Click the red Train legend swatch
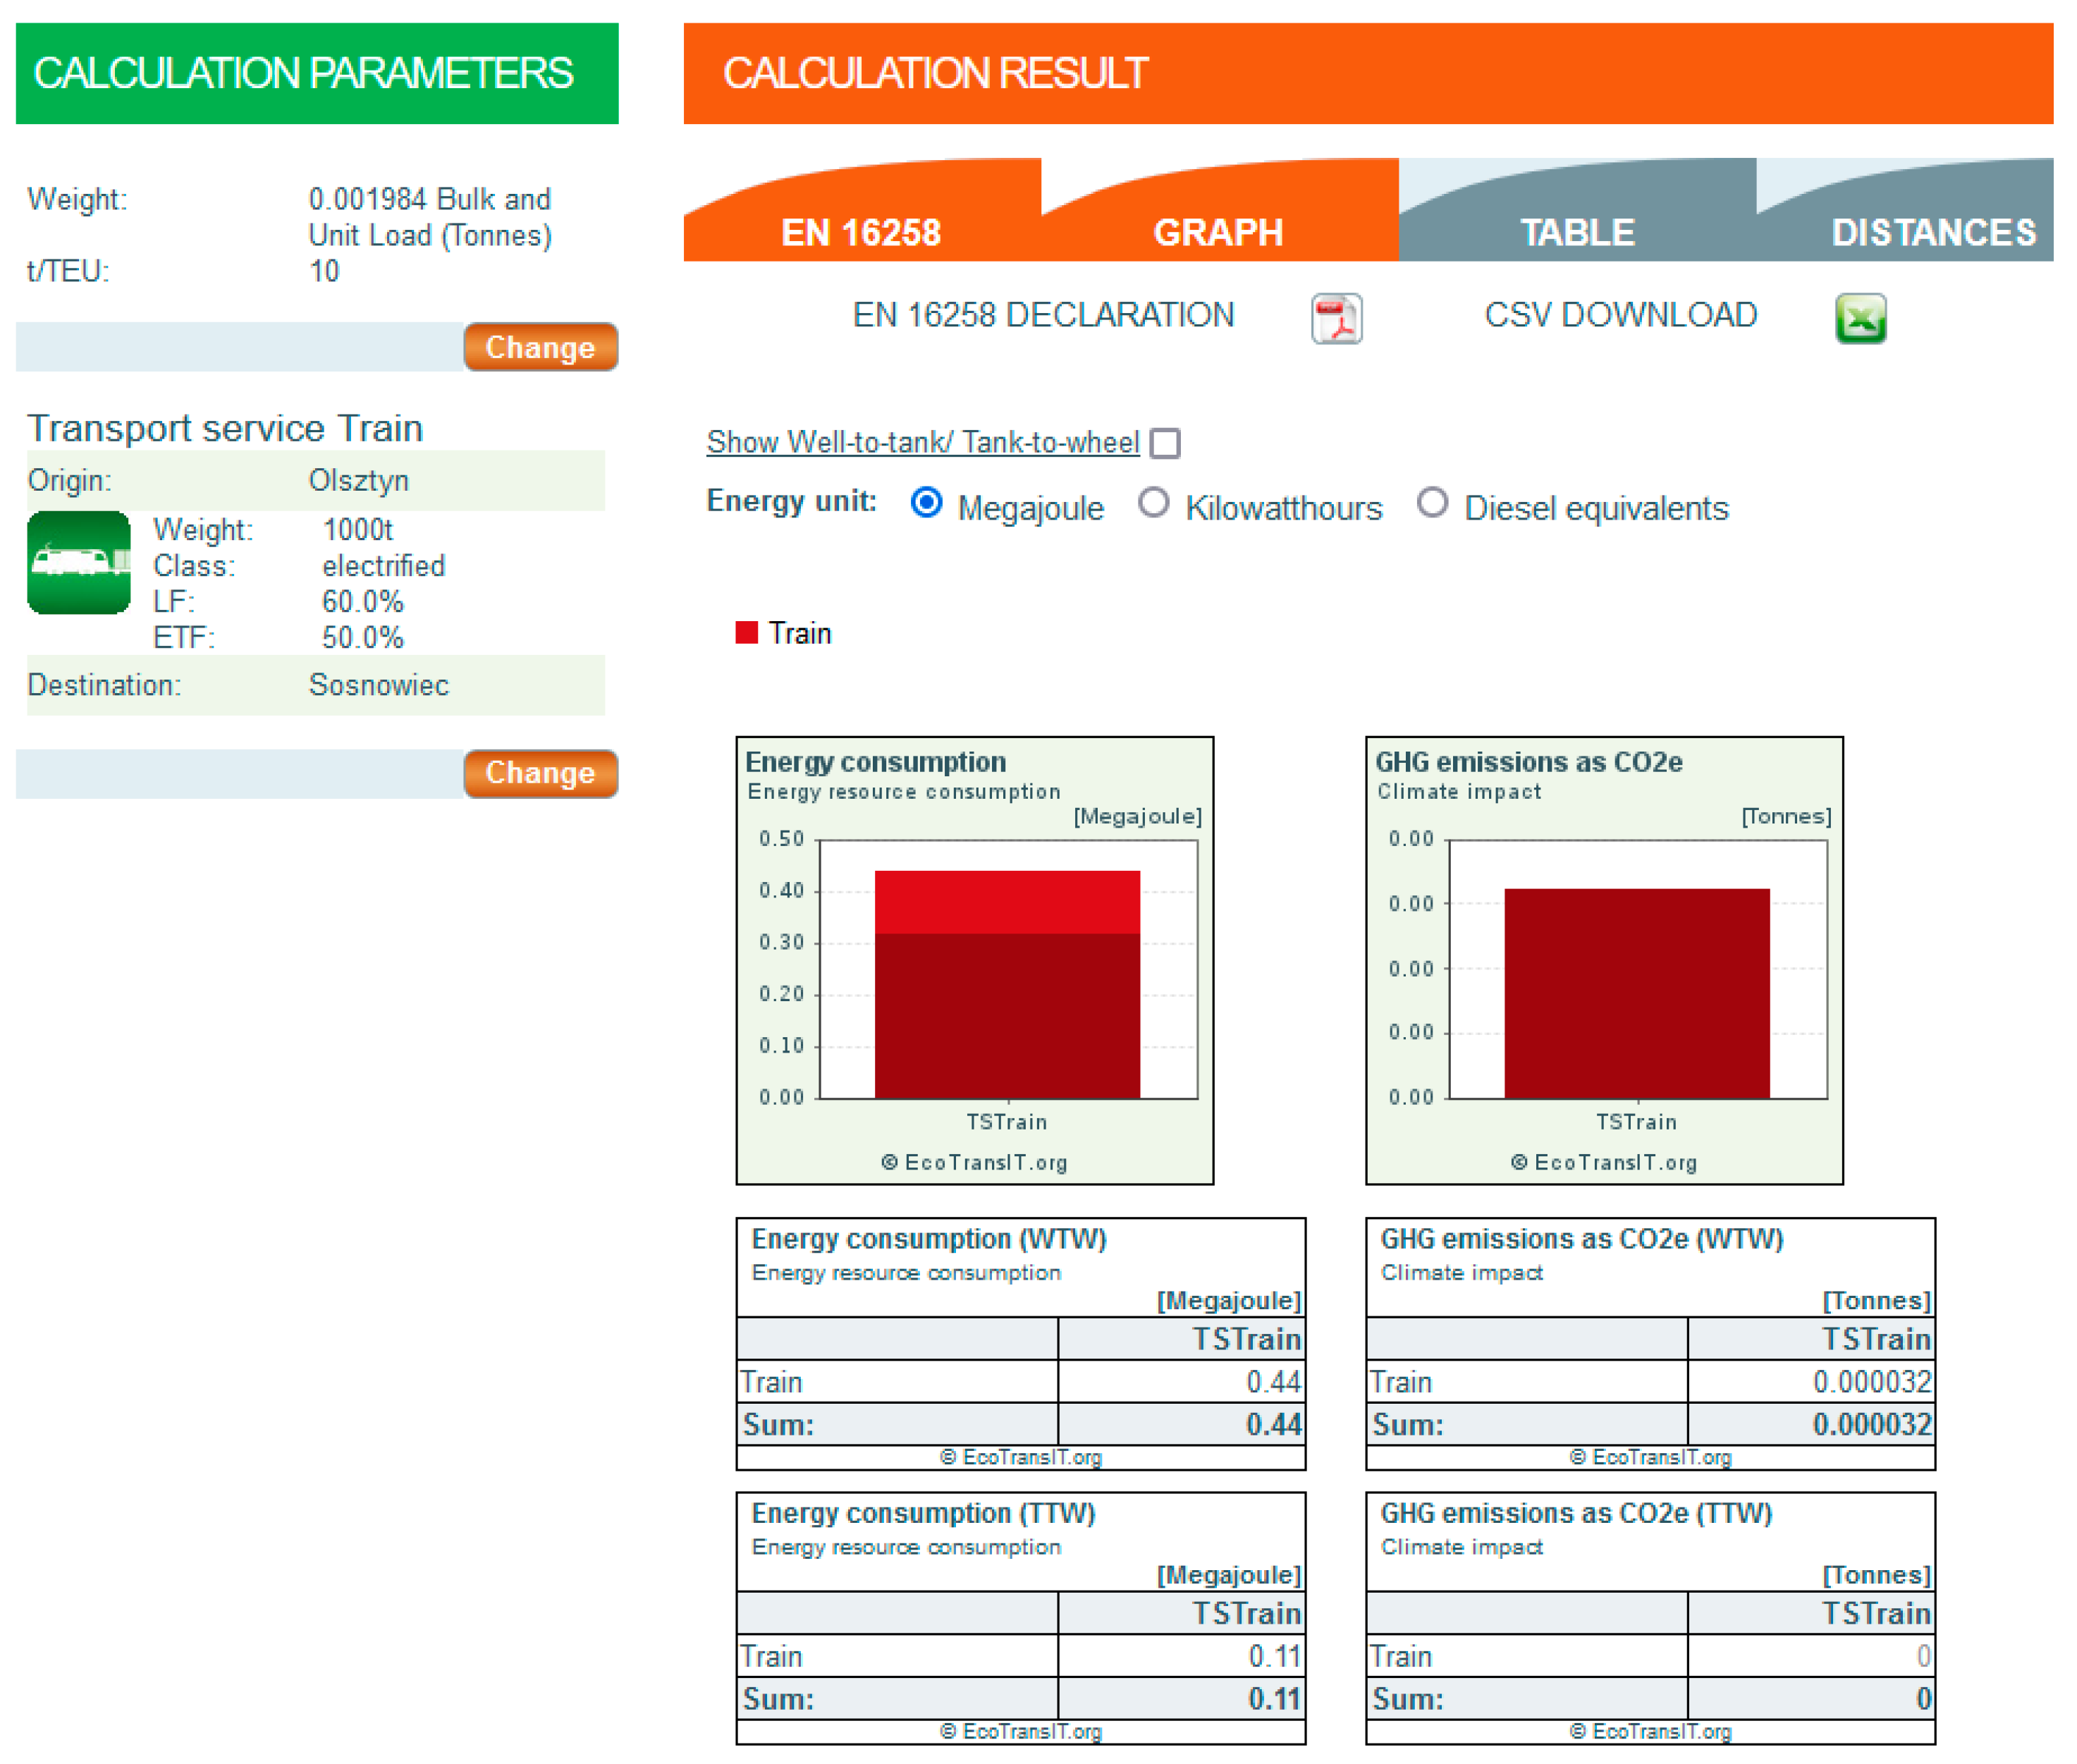Screen dimensions: 2077x1764 tap(746, 632)
